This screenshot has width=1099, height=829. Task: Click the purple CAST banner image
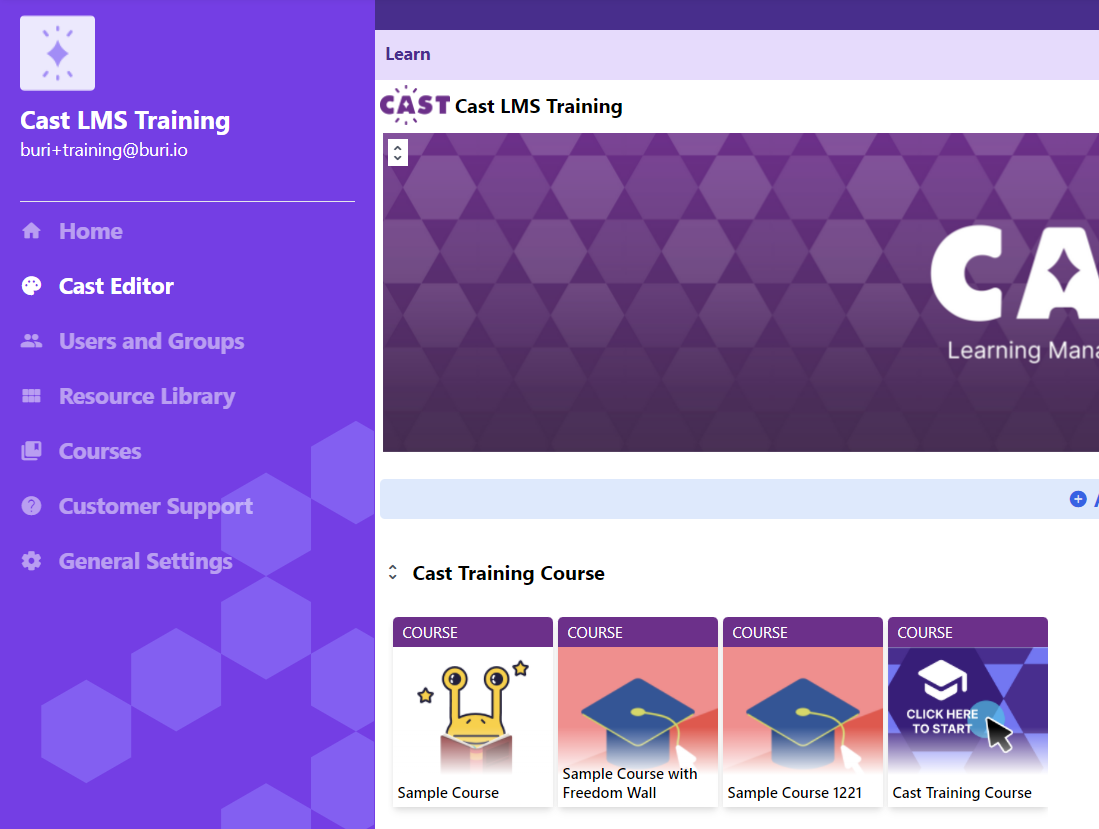pos(741,292)
